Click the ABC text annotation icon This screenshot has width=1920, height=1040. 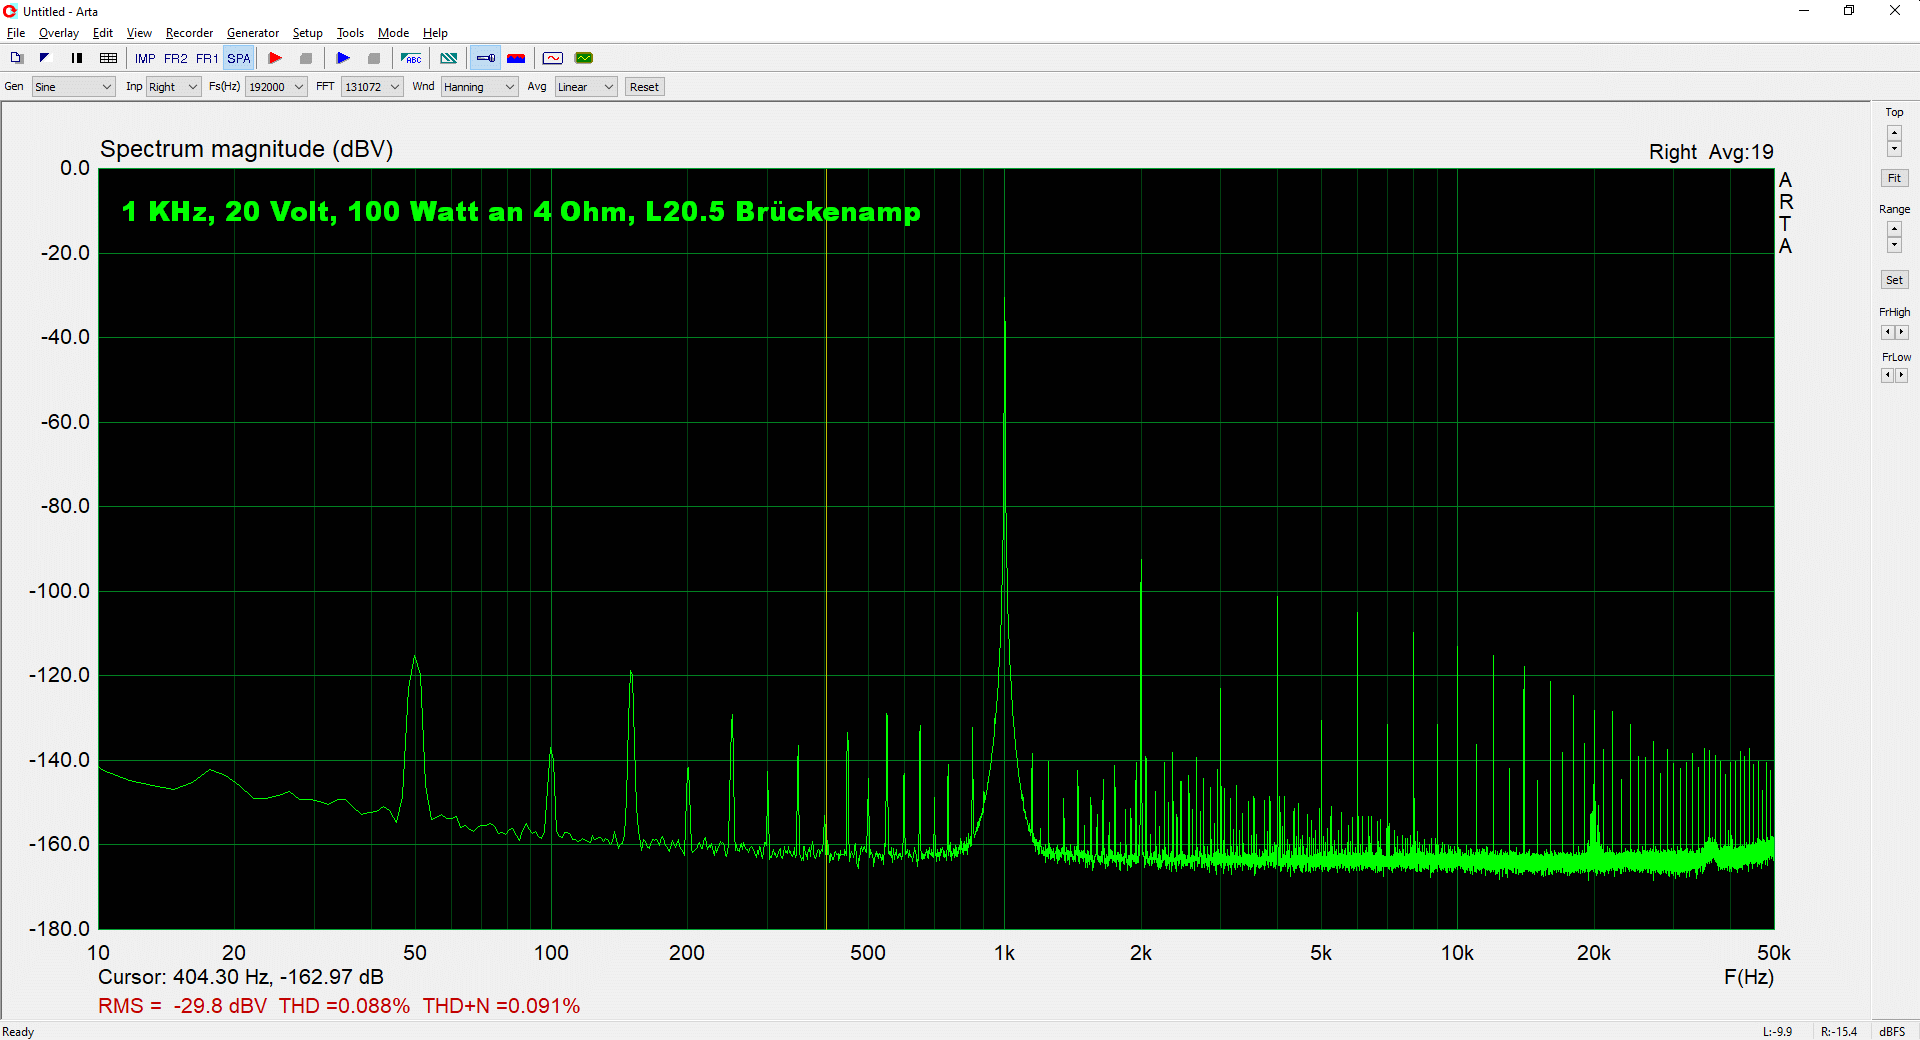pos(411,58)
